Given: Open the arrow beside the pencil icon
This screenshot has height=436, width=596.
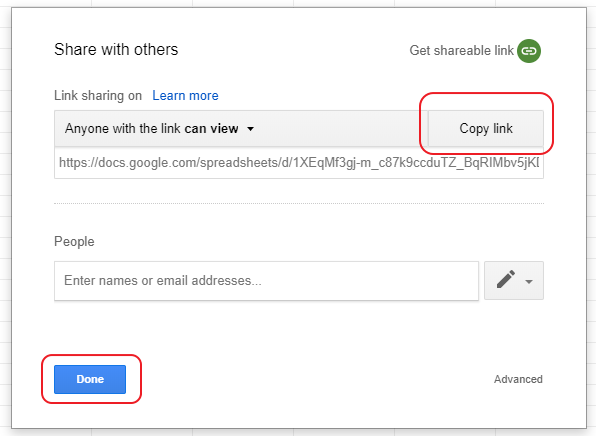Looking at the screenshot, I should coord(529,282).
